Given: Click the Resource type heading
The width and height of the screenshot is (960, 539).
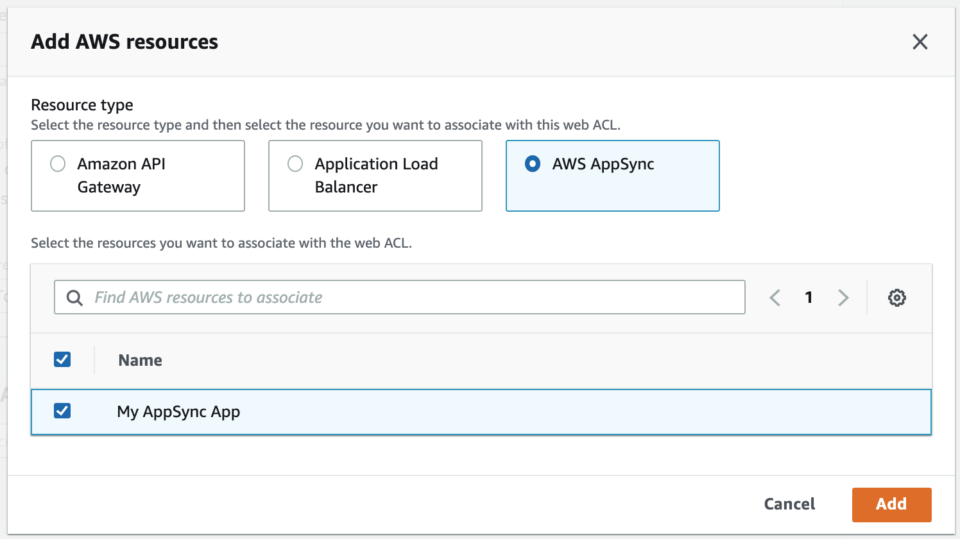Looking at the screenshot, I should click(x=82, y=105).
